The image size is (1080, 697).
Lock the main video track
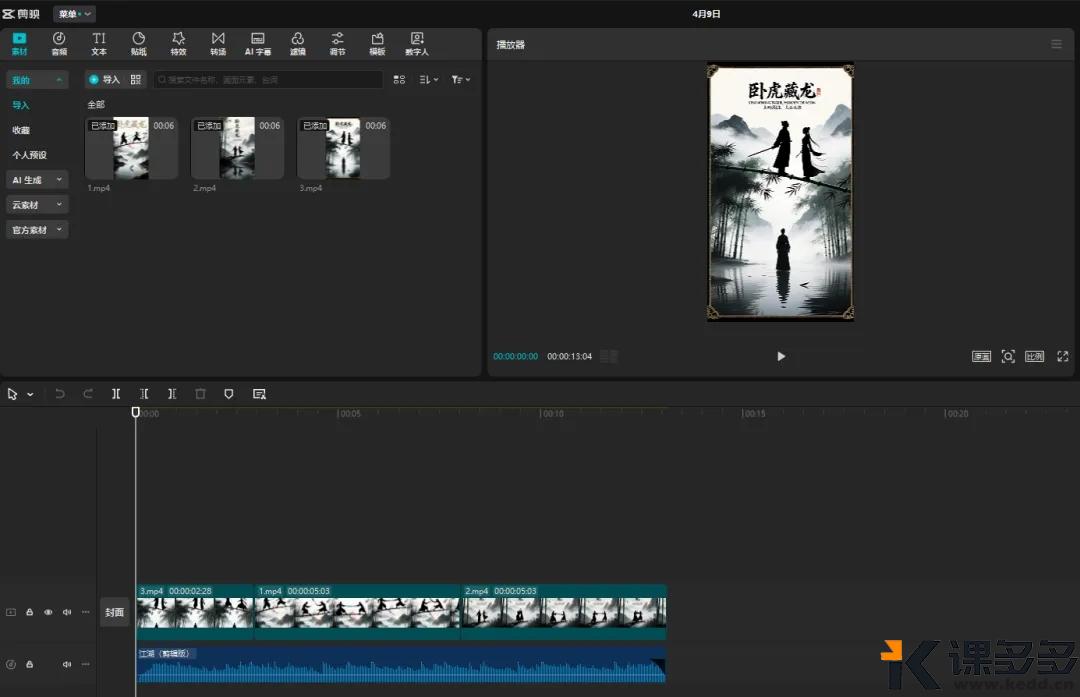29,612
